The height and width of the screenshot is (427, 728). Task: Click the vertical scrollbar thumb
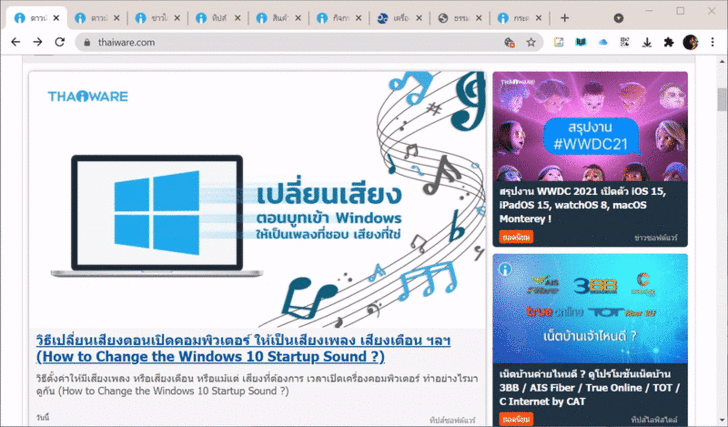(722, 99)
